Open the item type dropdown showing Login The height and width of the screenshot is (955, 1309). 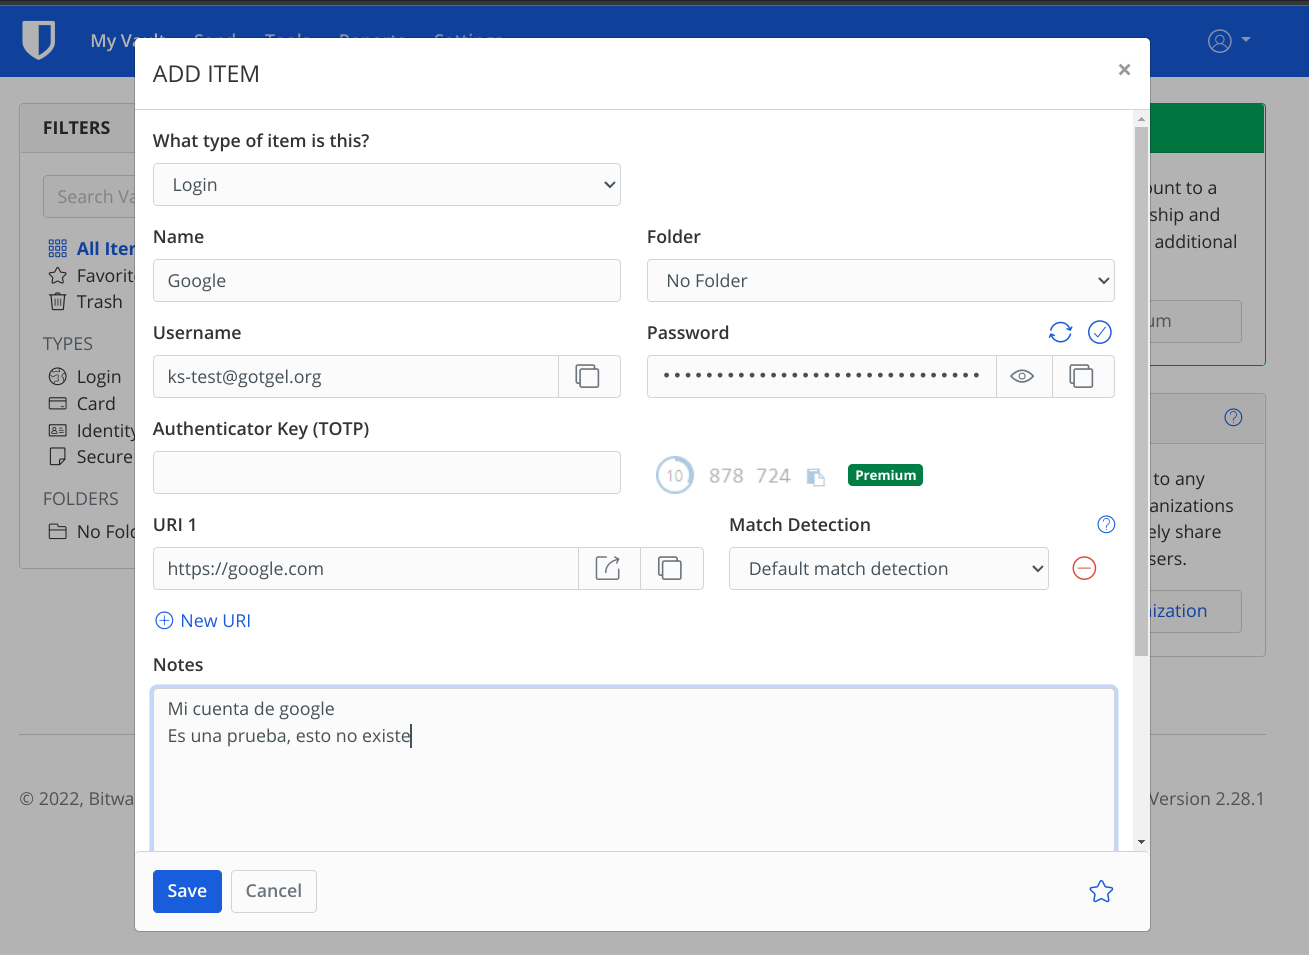coord(387,185)
